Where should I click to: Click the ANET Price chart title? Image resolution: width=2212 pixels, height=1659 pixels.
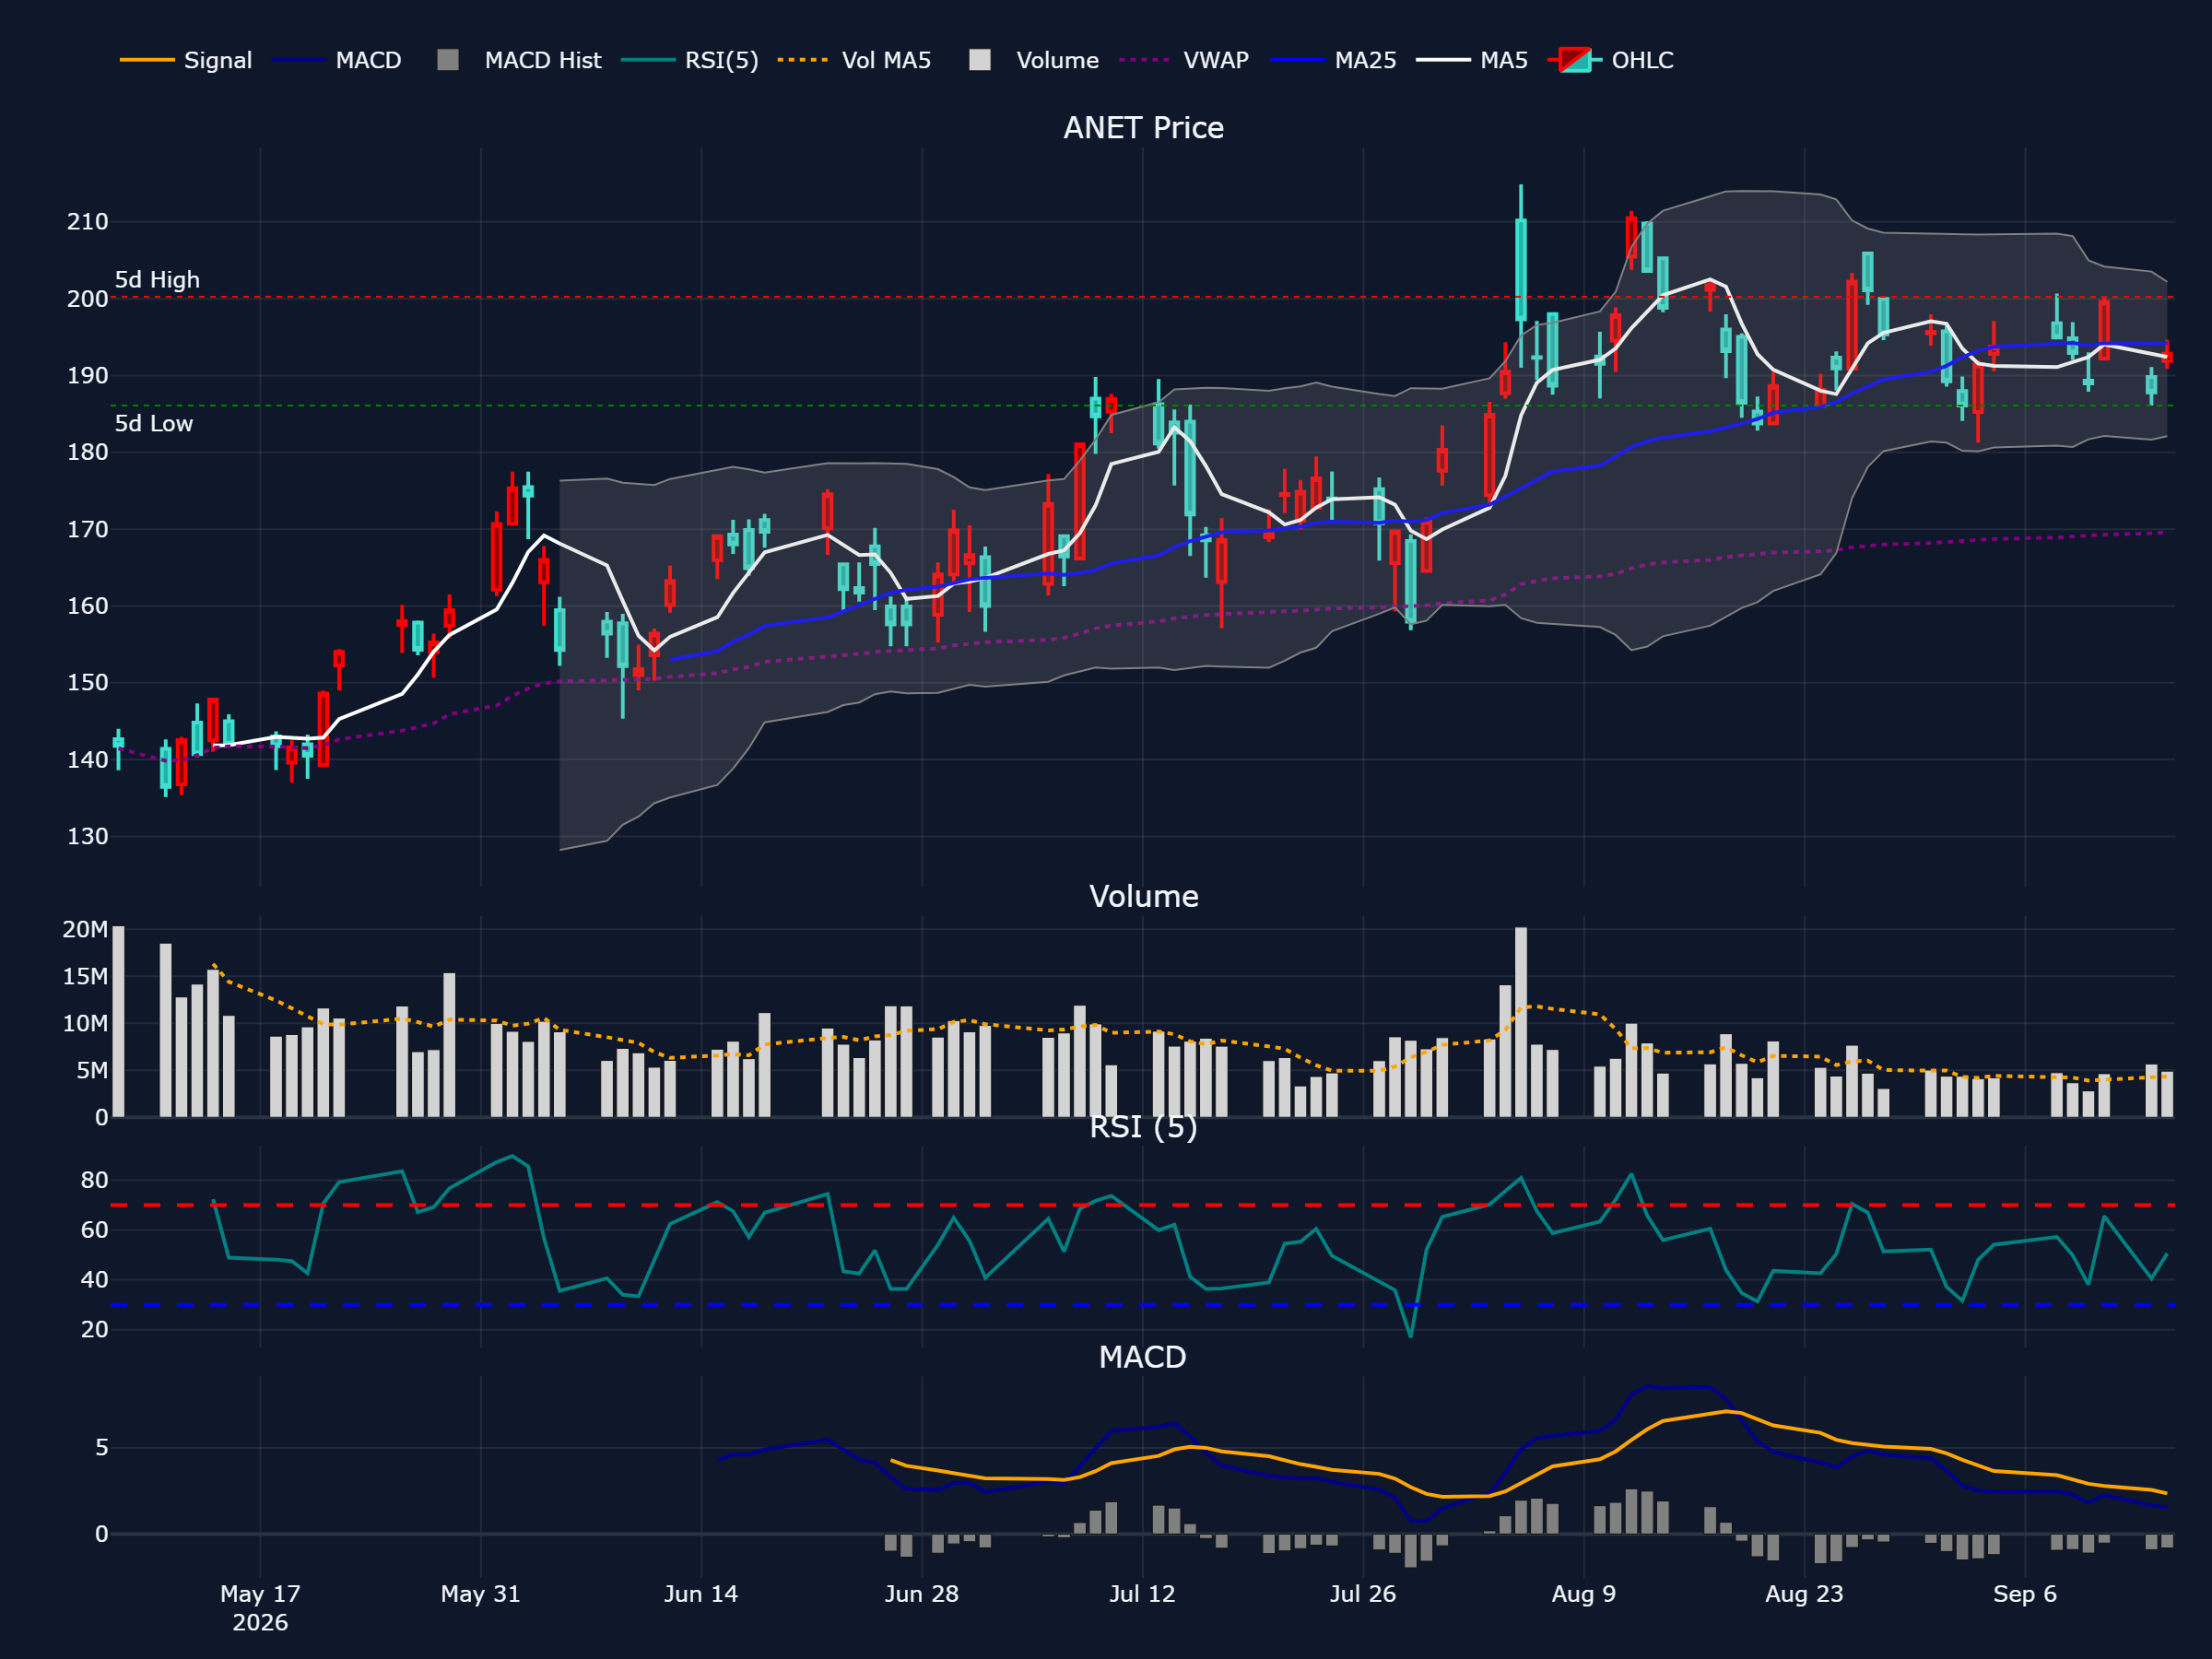point(1143,128)
